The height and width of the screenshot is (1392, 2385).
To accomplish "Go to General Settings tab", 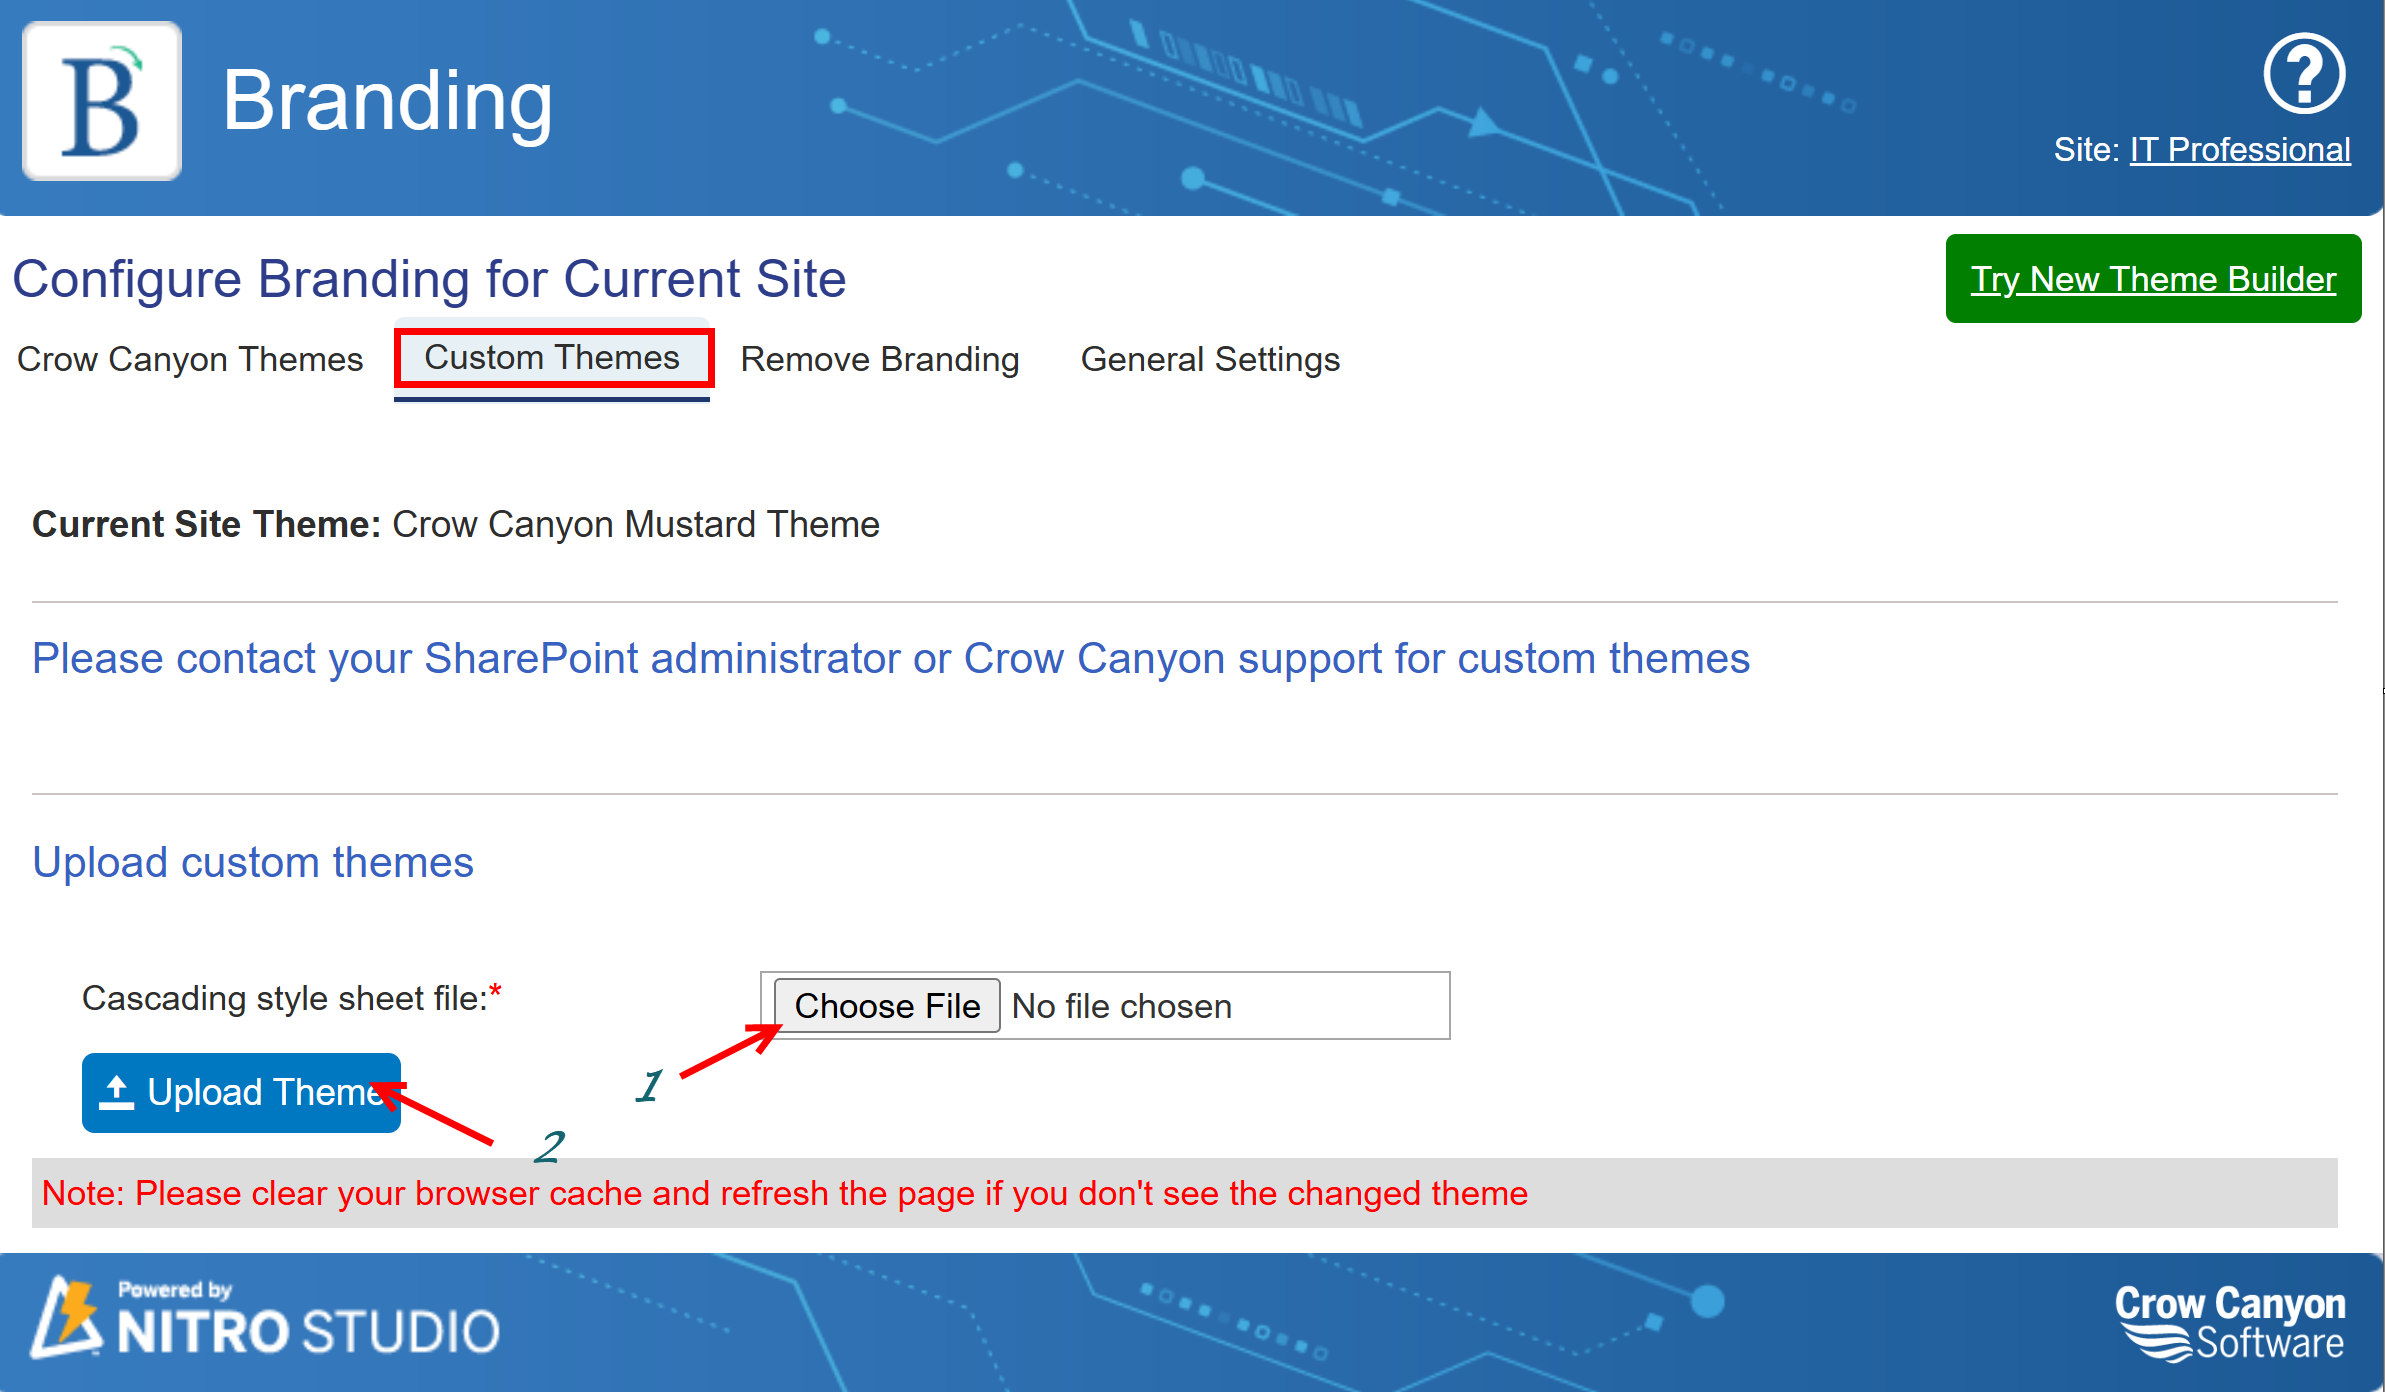I will [x=1210, y=359].
